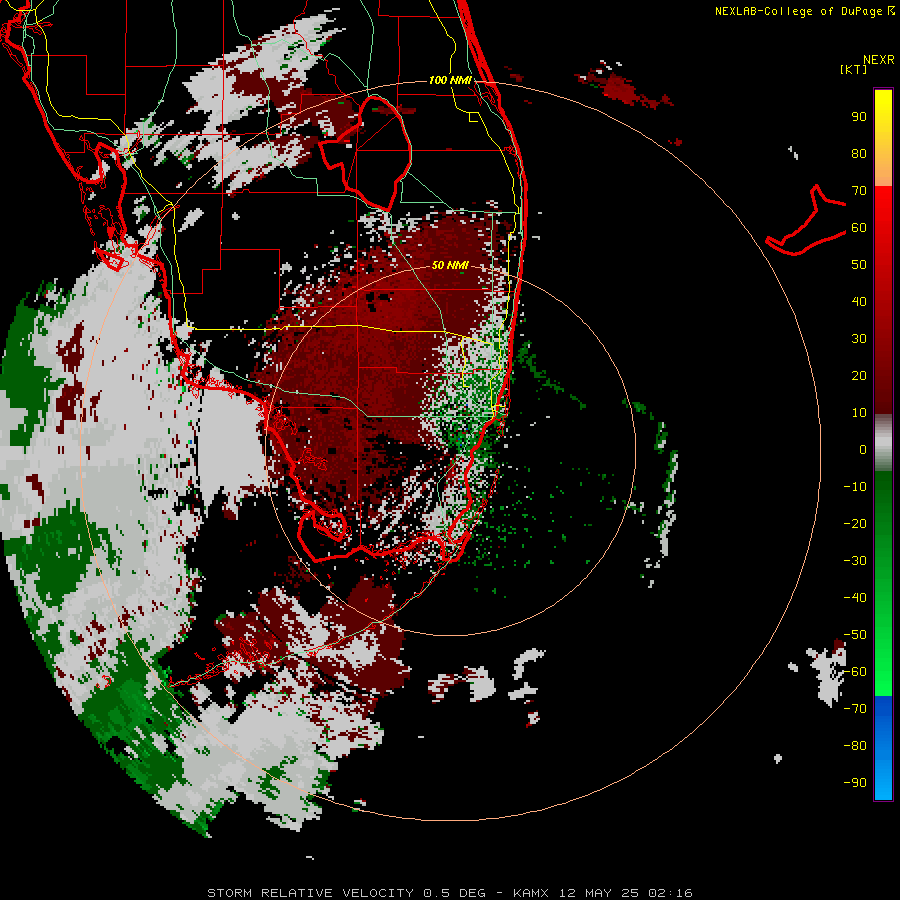Image resolution: width=900 pixels, height=900 pixels.
Task: Click the 50 NMI range ring label
Action: point(450,265)
